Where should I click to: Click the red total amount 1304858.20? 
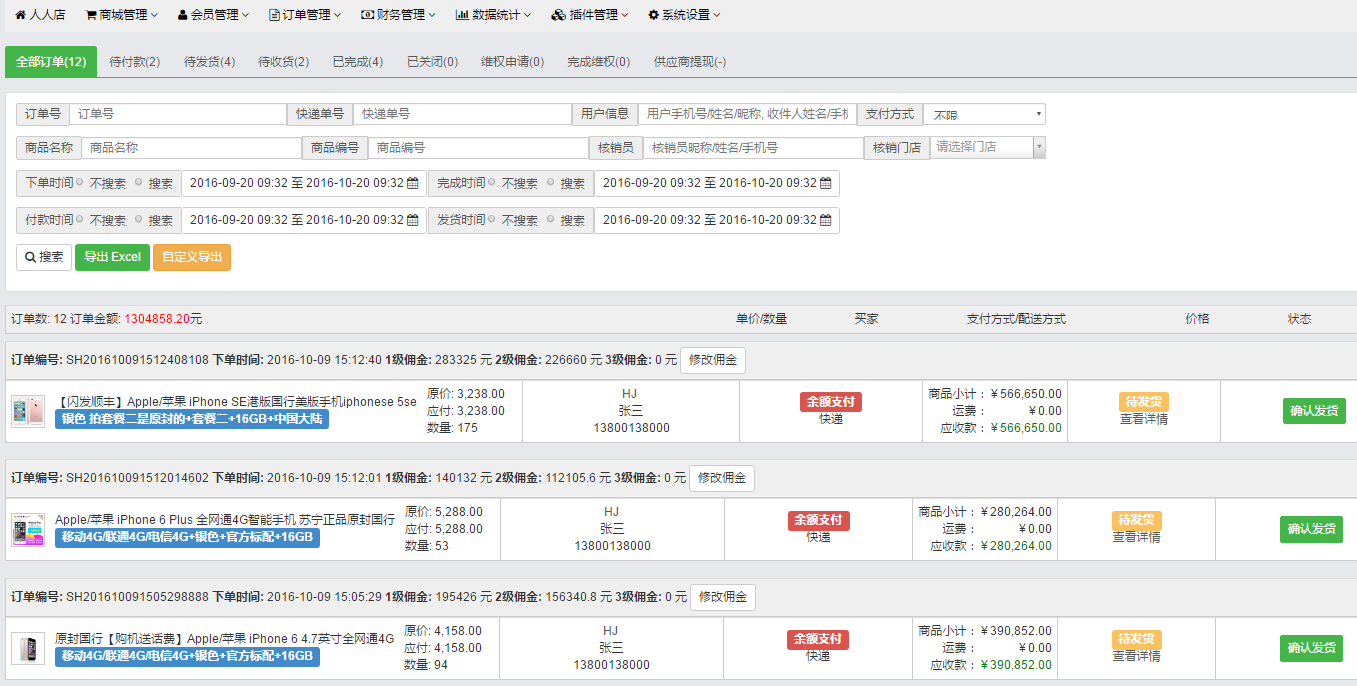click(157, 319)
